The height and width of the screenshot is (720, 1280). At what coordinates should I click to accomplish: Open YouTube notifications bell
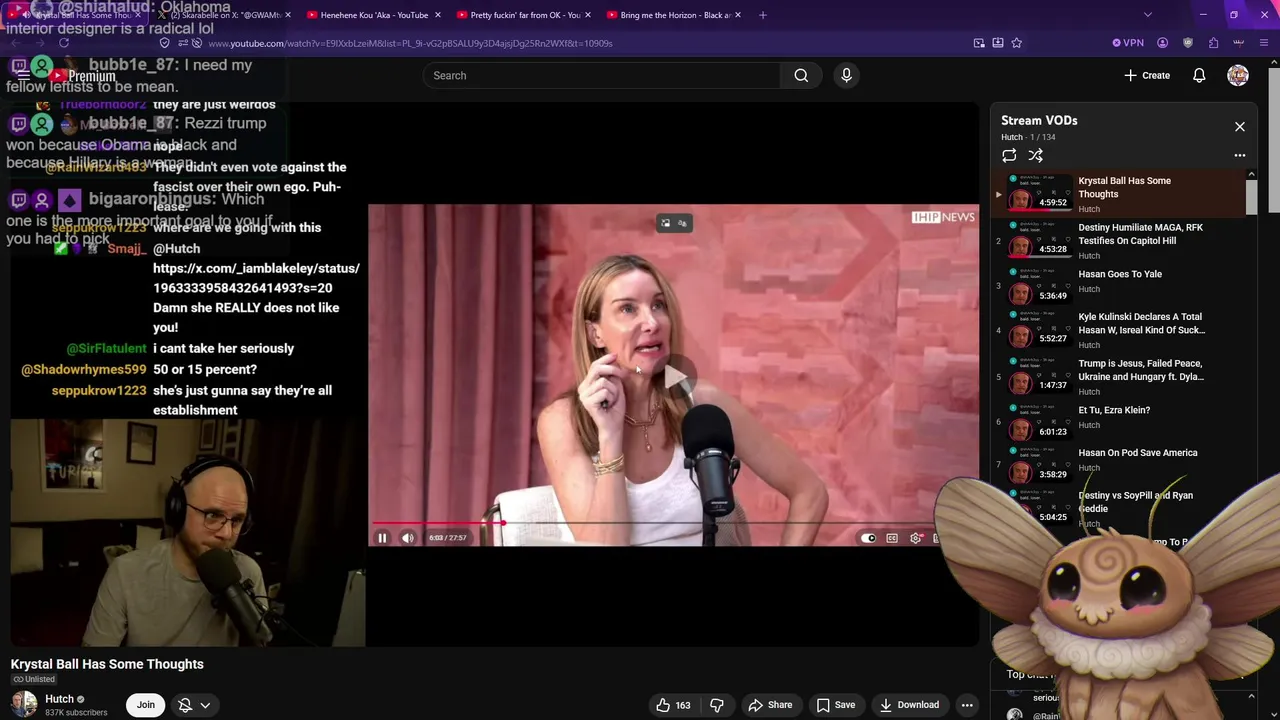coord(1199,75)
